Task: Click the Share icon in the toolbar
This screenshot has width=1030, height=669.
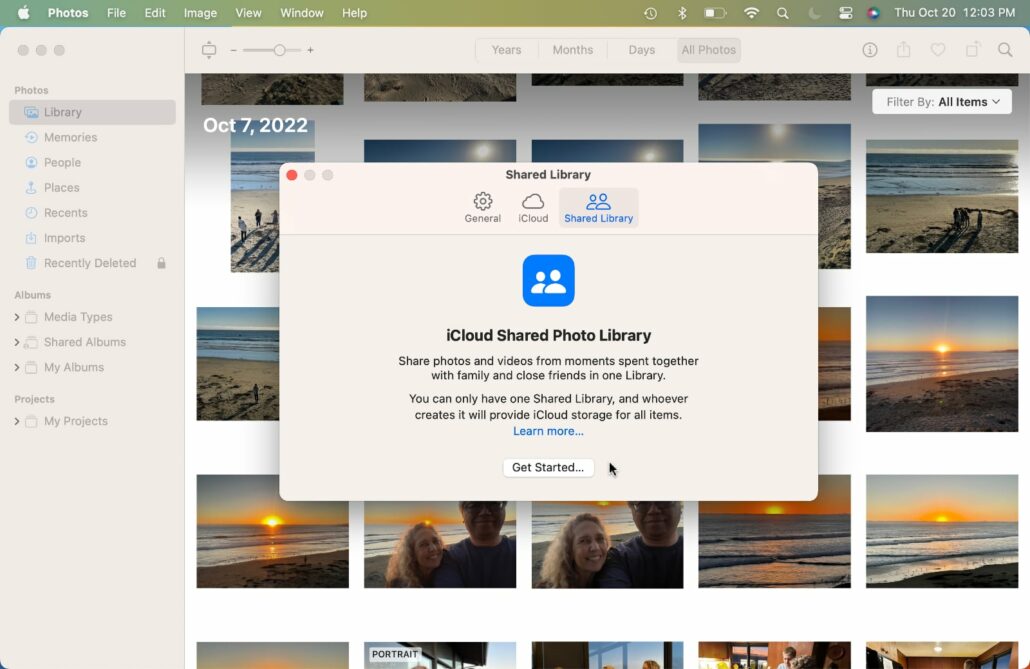Action: [x=904, y=50]
